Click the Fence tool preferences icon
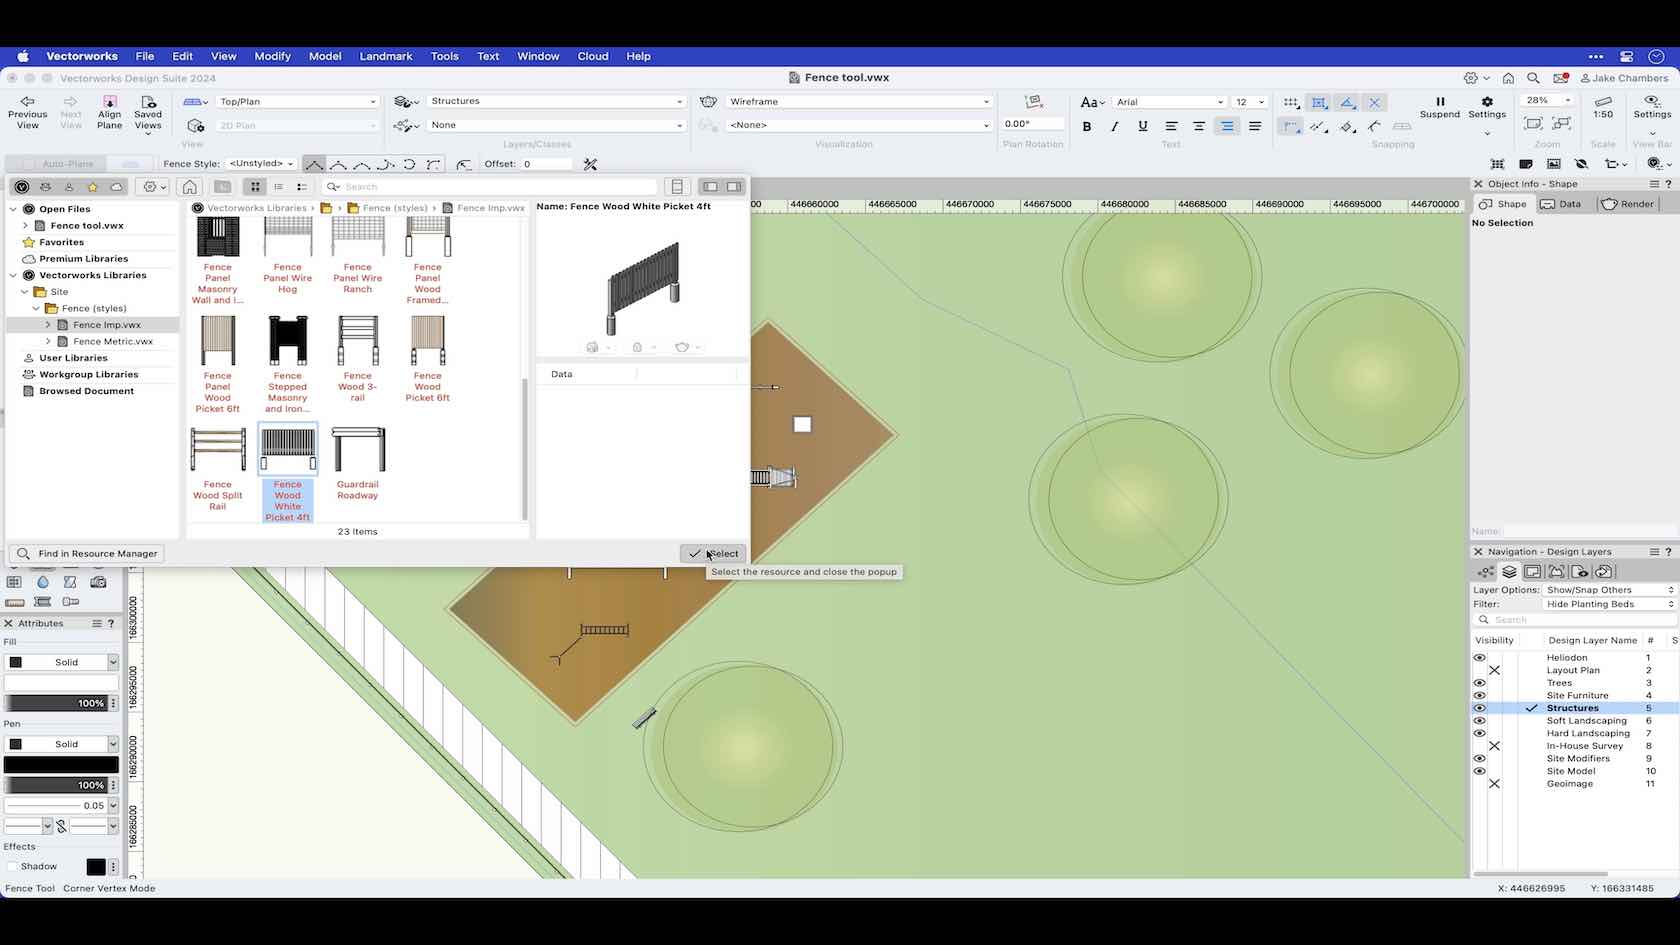Screen dimensions: 1680x945 590,164
